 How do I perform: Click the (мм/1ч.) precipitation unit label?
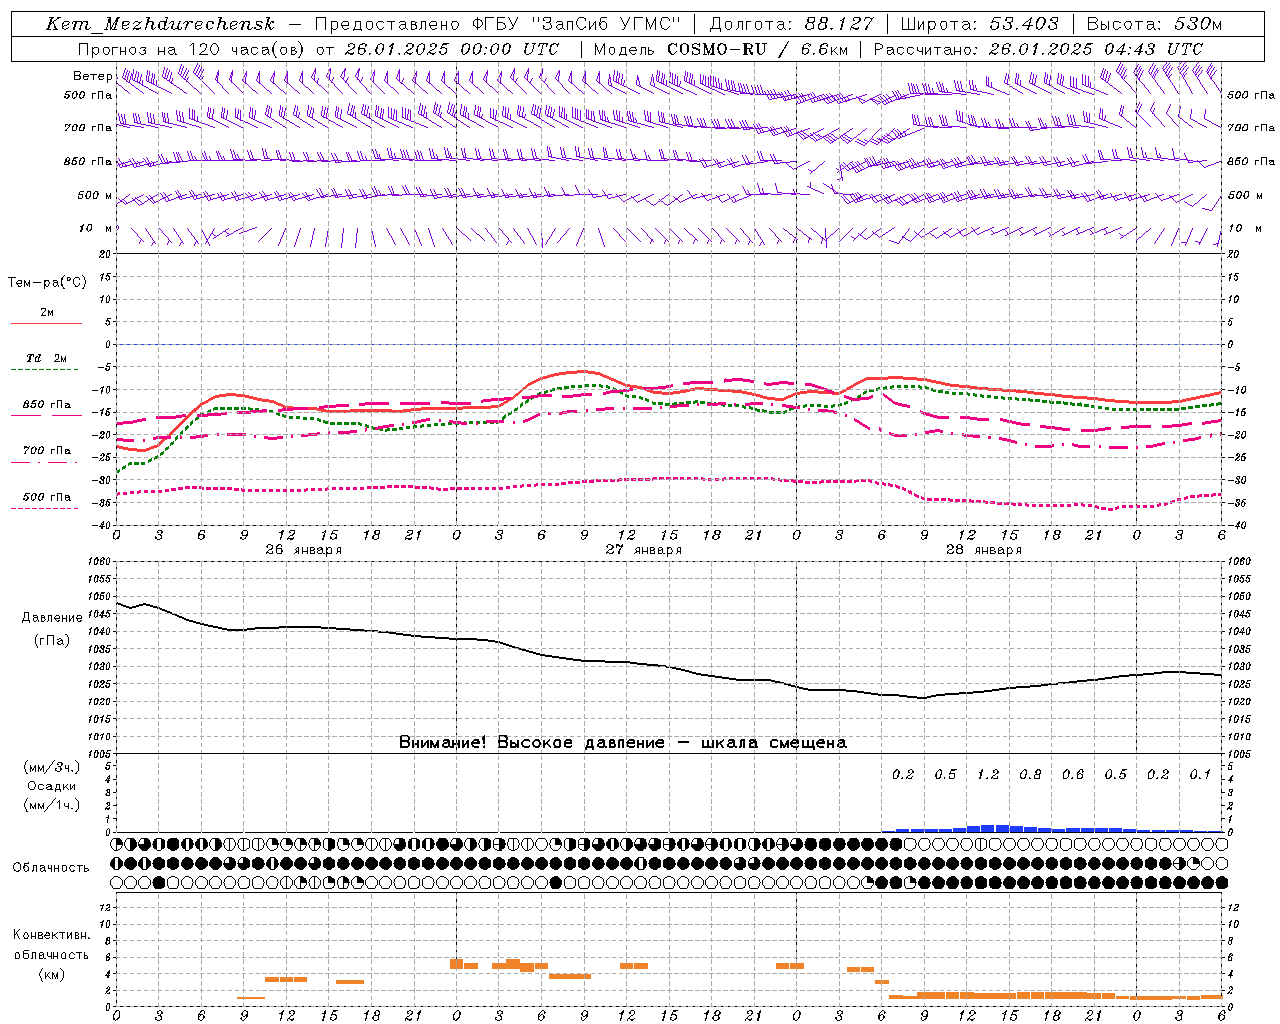point(52,805)
